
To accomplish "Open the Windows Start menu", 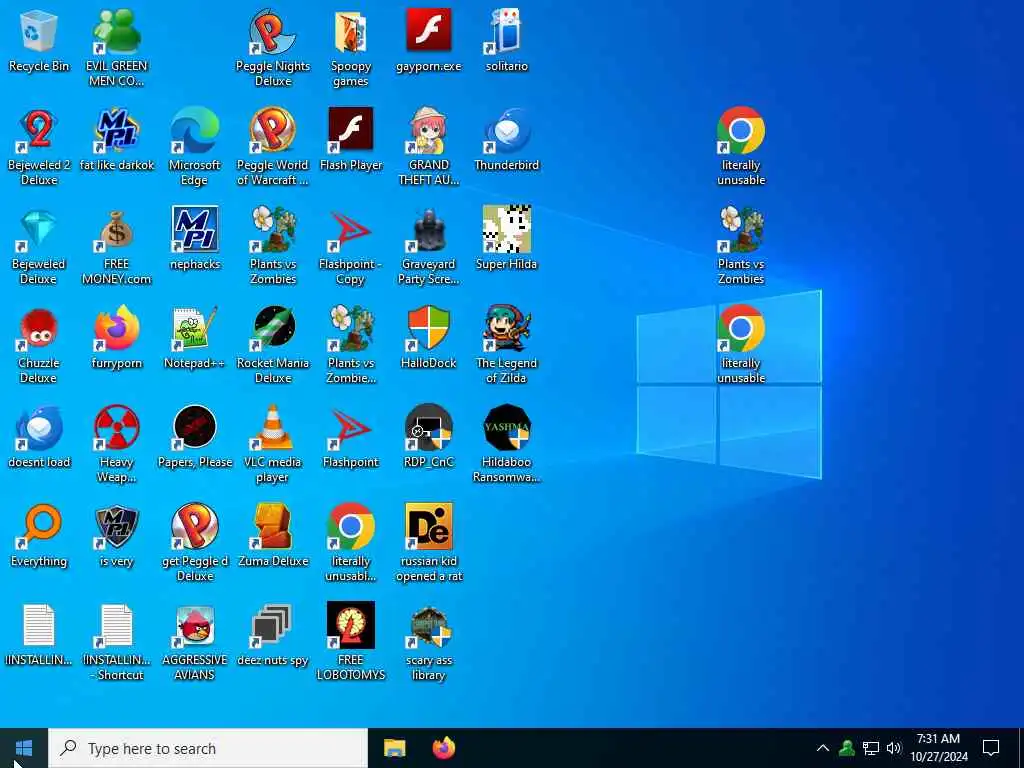I will coord(24,748).
